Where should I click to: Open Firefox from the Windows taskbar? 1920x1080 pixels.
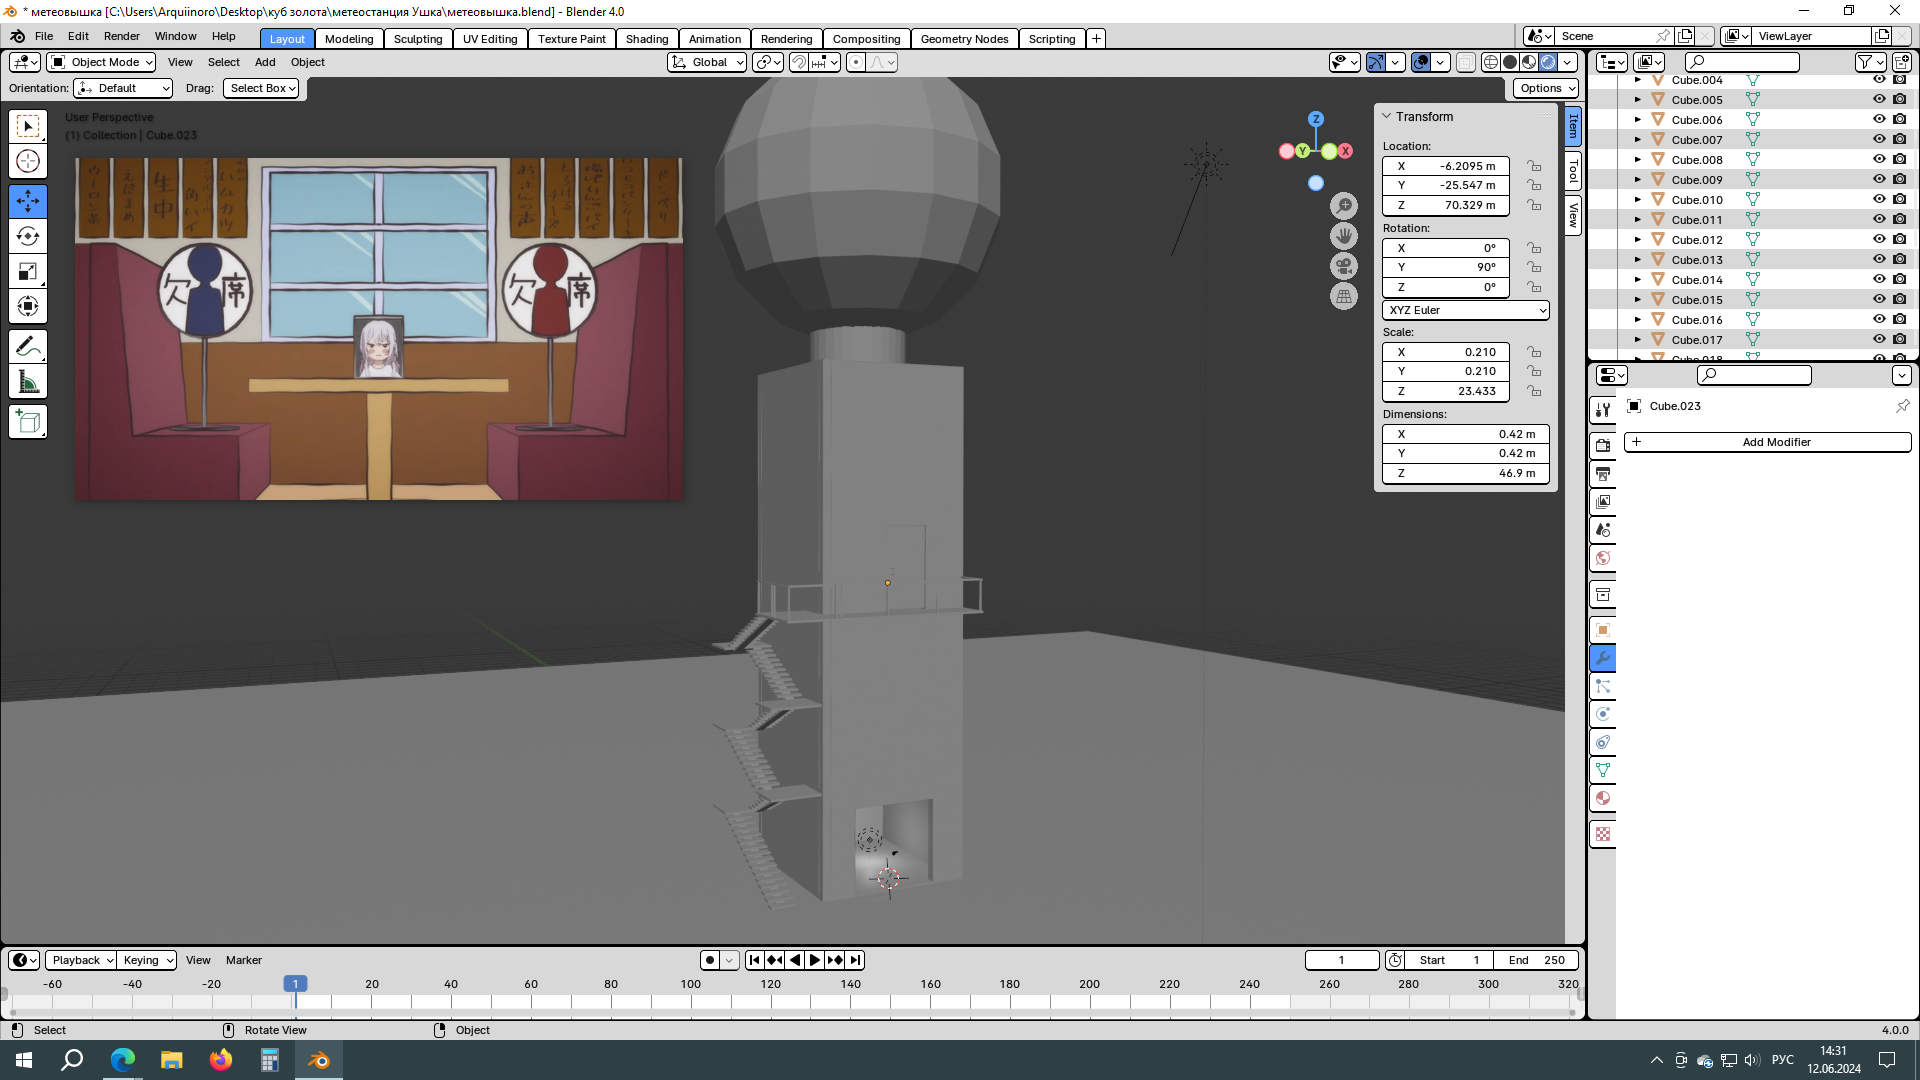221,1060
